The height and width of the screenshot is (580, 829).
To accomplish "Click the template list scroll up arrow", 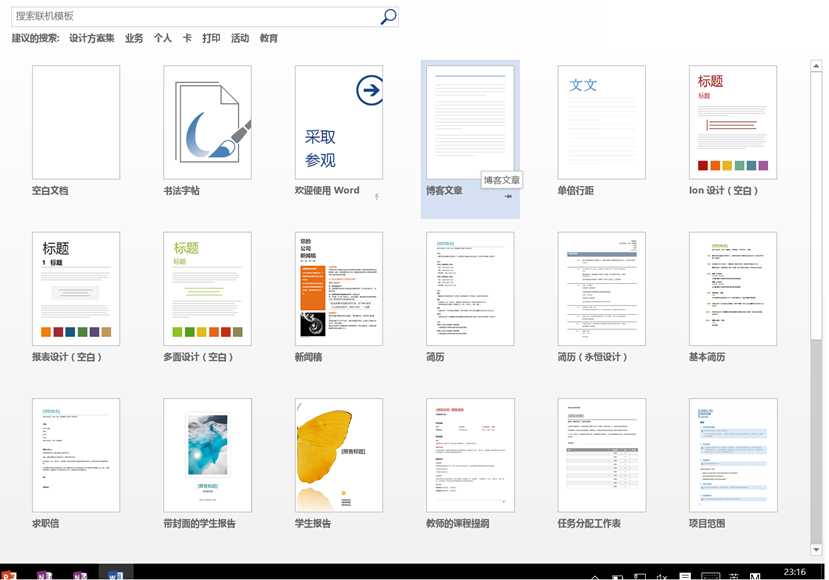I will [x=816, y=66].
